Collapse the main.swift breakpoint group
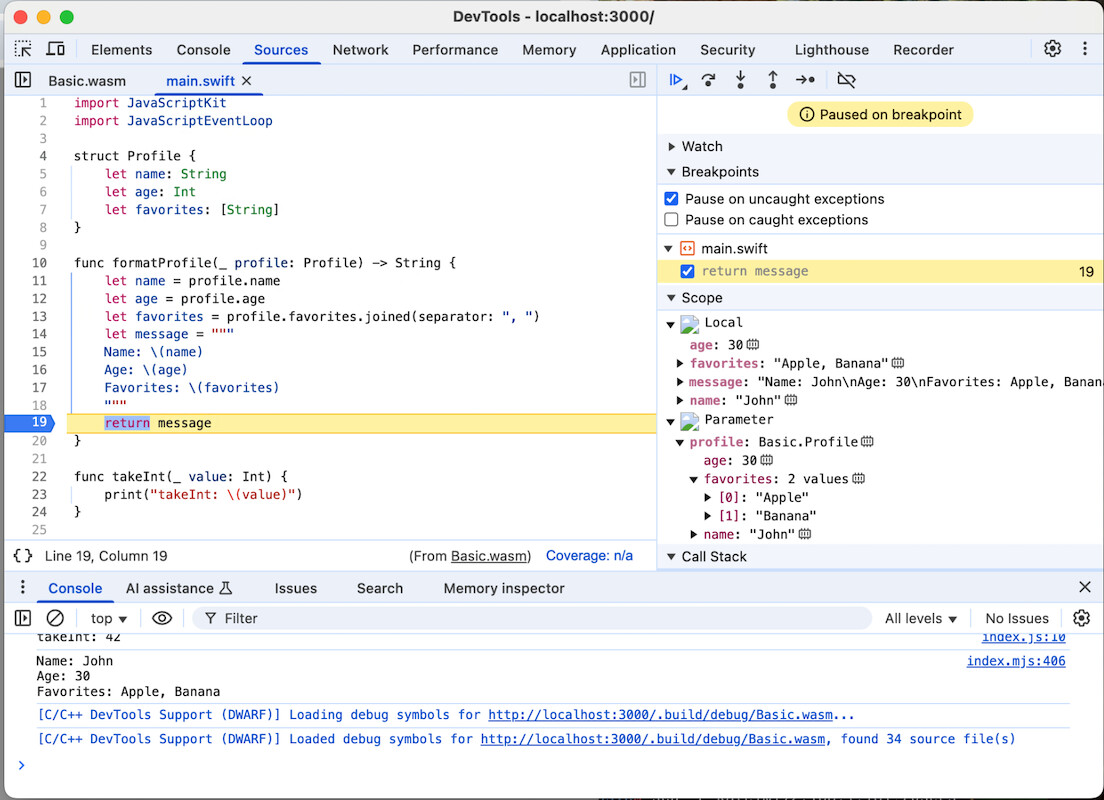 [x=668, y=249]
